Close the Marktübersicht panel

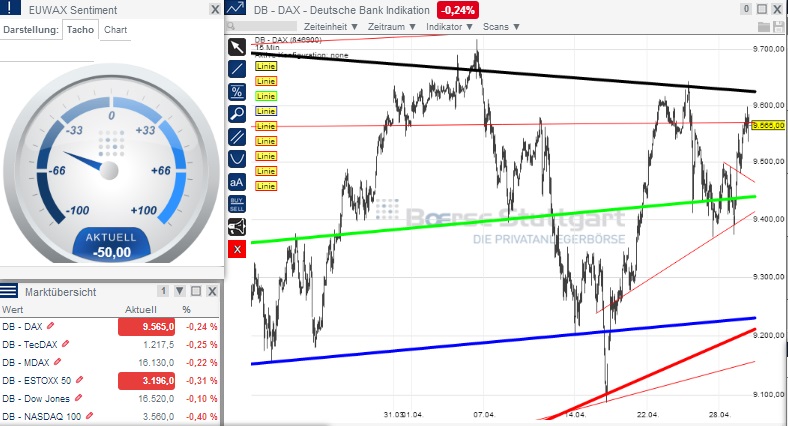tap(212, 291)
